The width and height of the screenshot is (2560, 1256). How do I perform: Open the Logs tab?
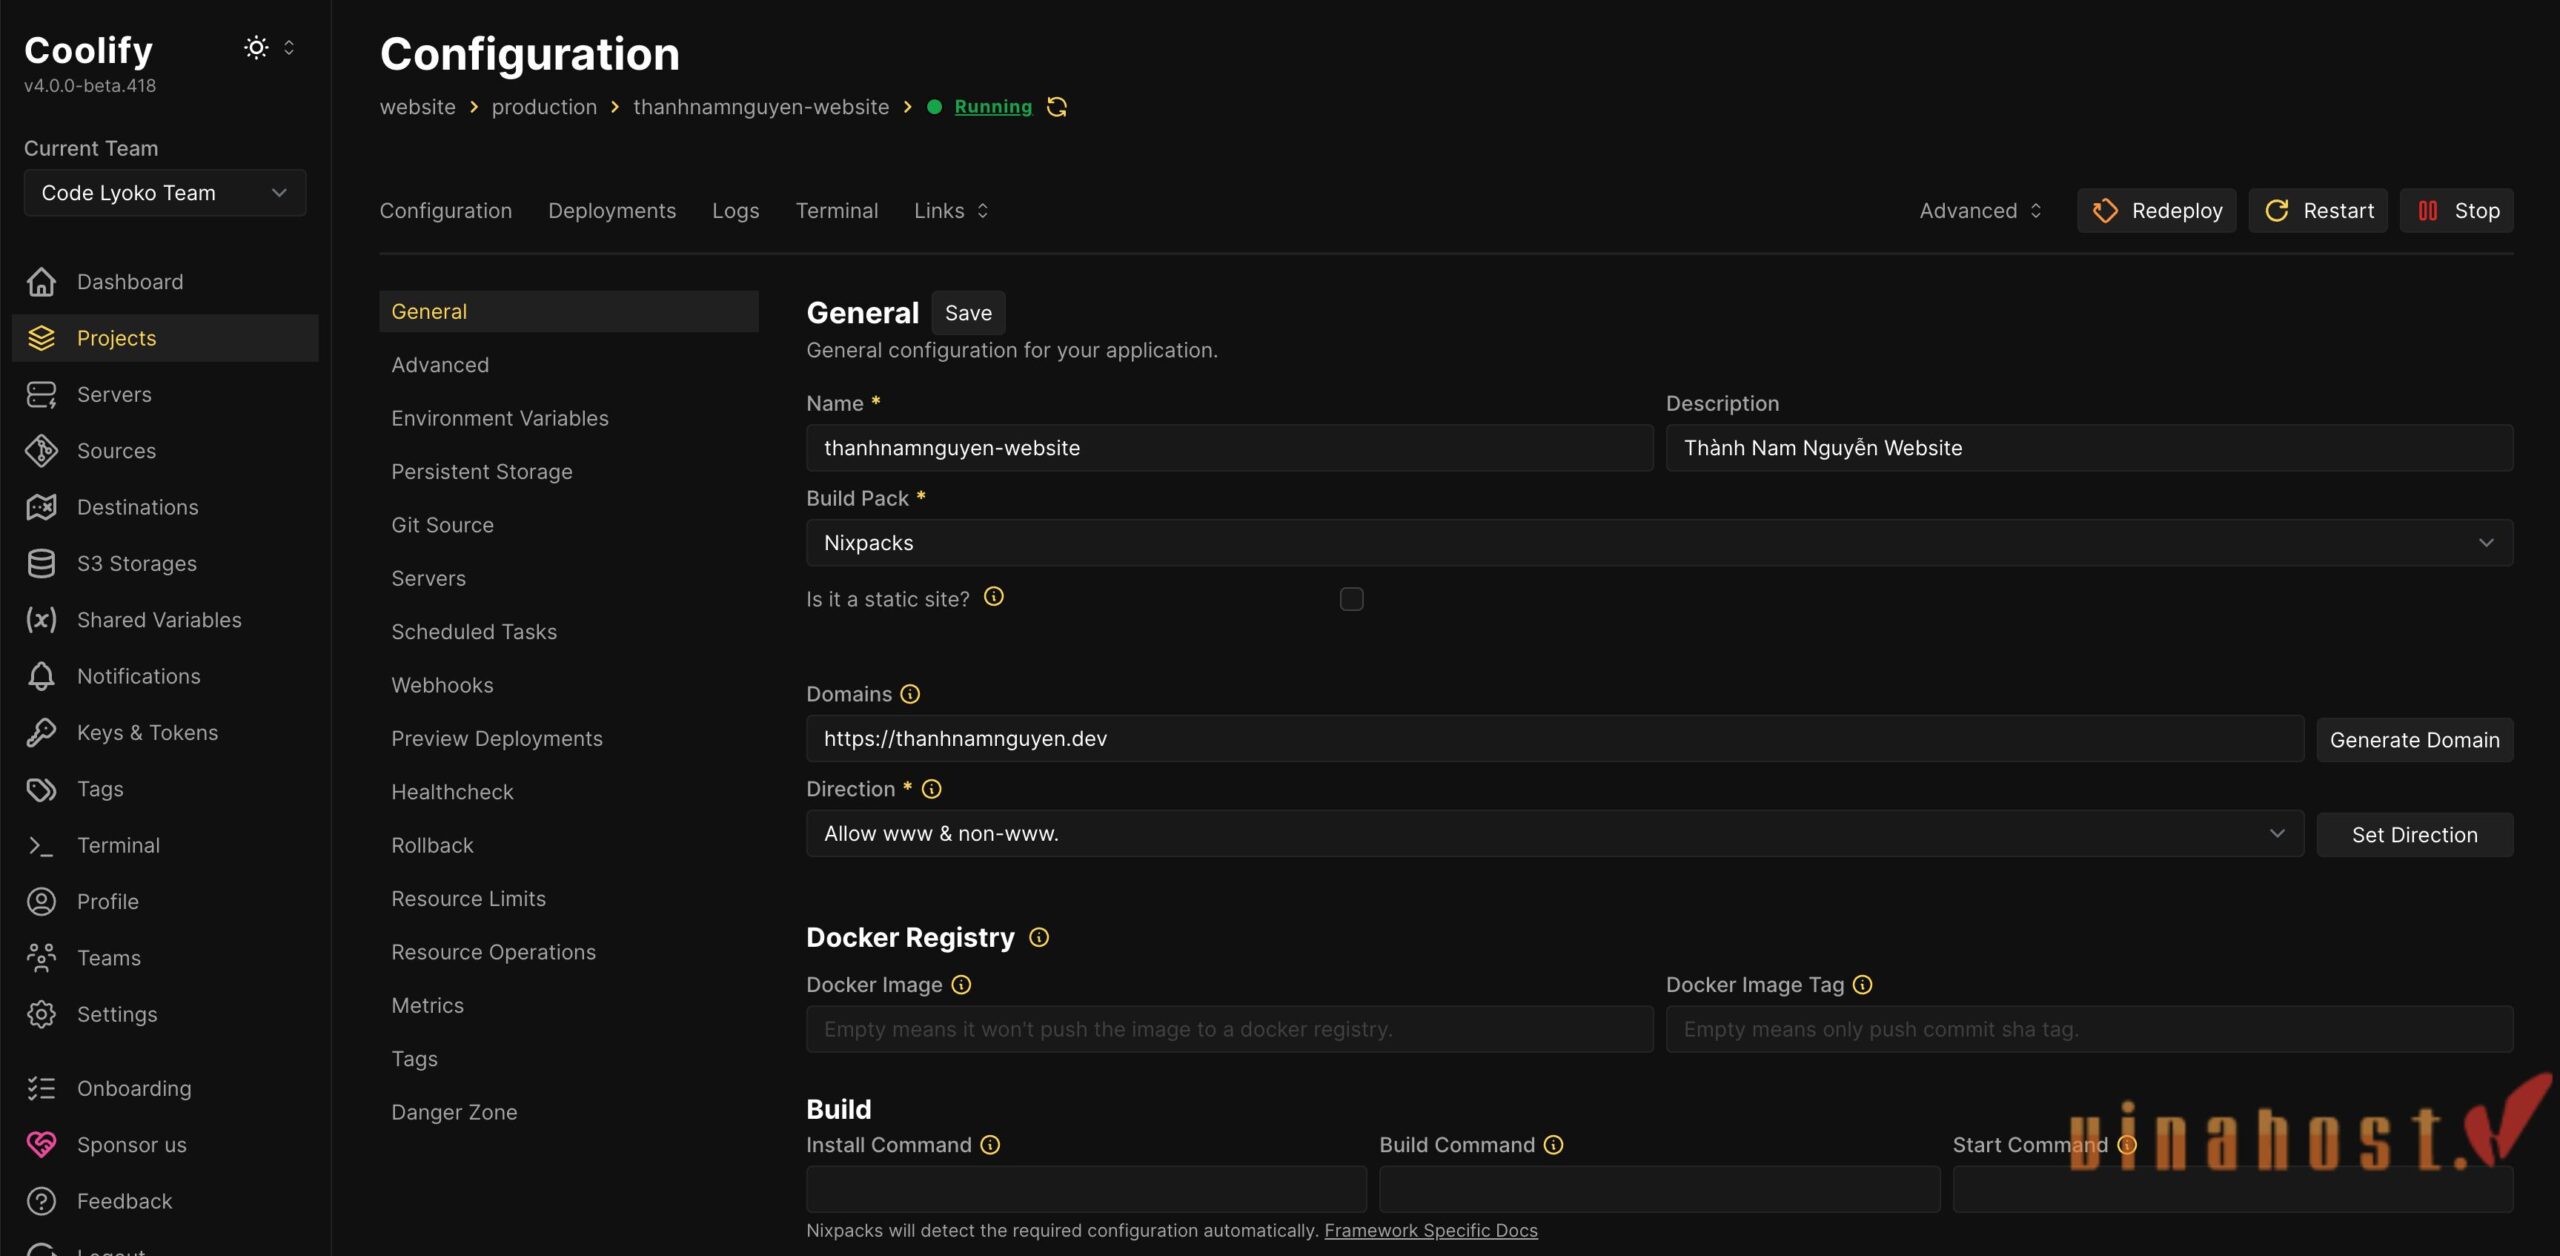tap(736, 211)
